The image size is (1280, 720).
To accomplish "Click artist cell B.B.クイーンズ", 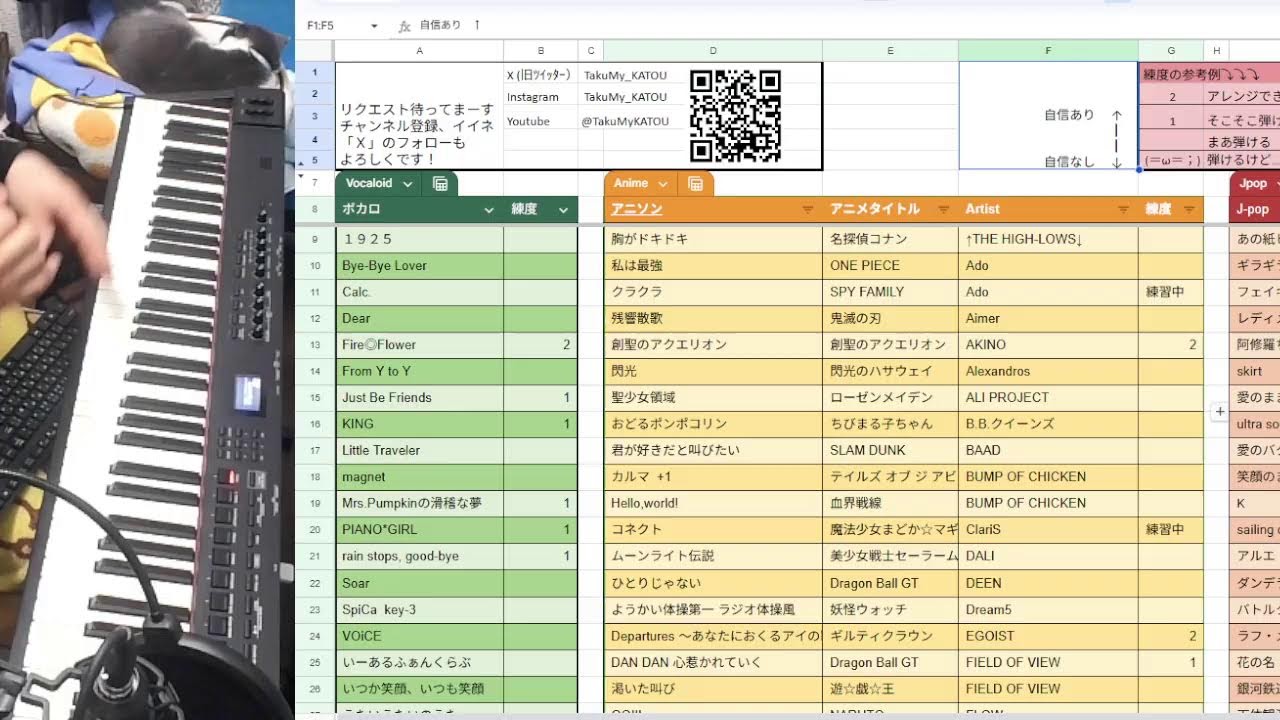I will 1048,424.
